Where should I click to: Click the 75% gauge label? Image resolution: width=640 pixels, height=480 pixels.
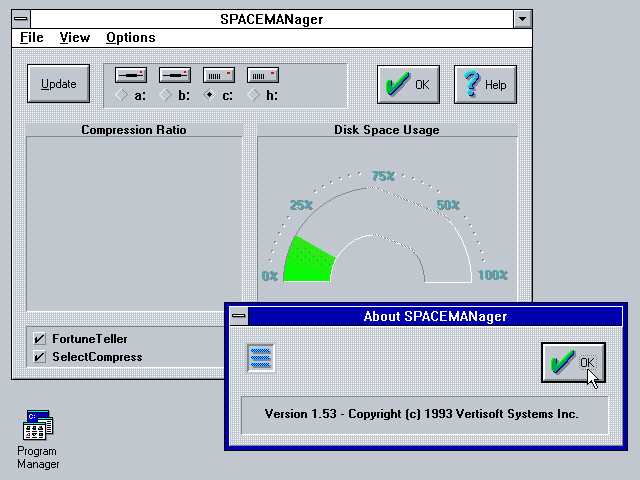(x=383, y=176)
